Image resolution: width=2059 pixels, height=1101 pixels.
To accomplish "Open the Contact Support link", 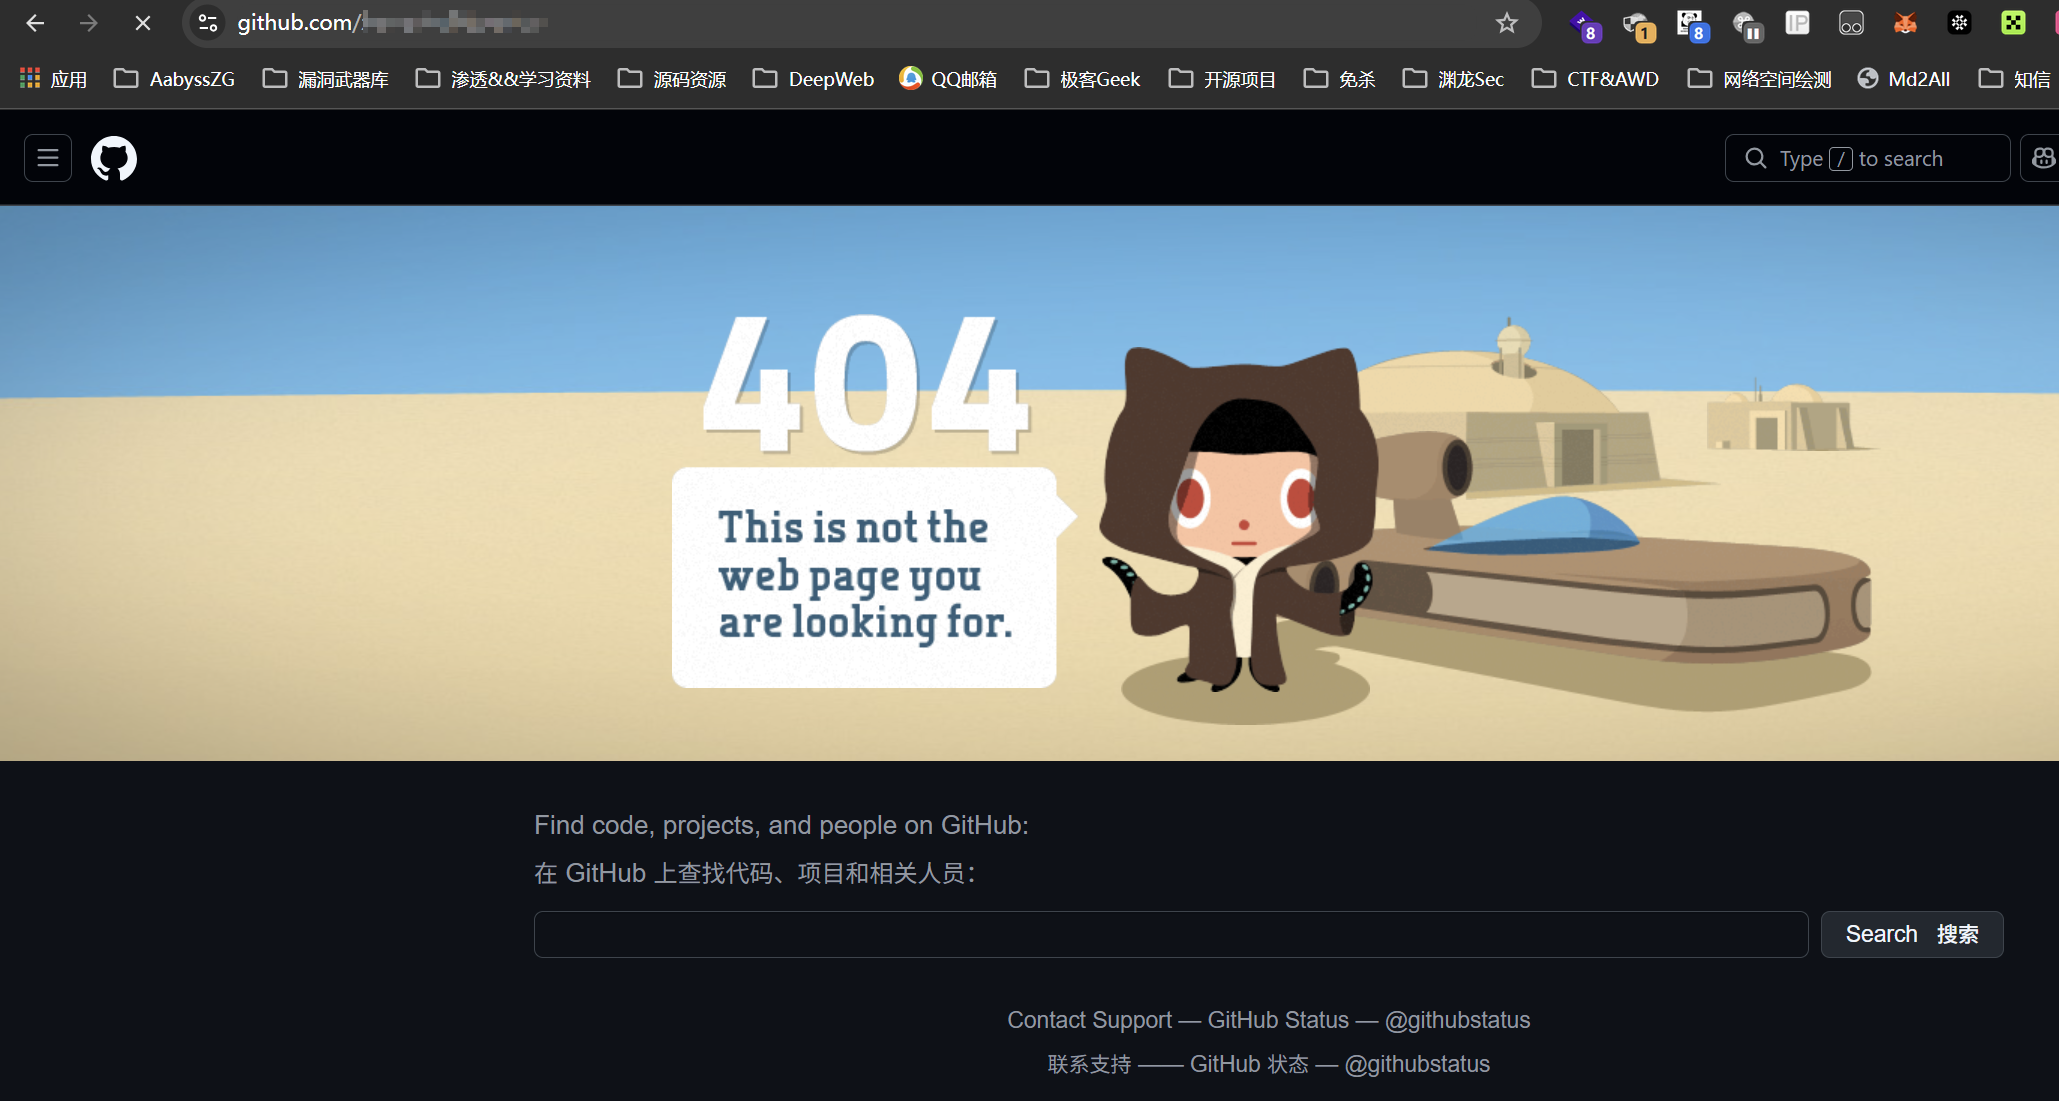I will point(1089,1020).
